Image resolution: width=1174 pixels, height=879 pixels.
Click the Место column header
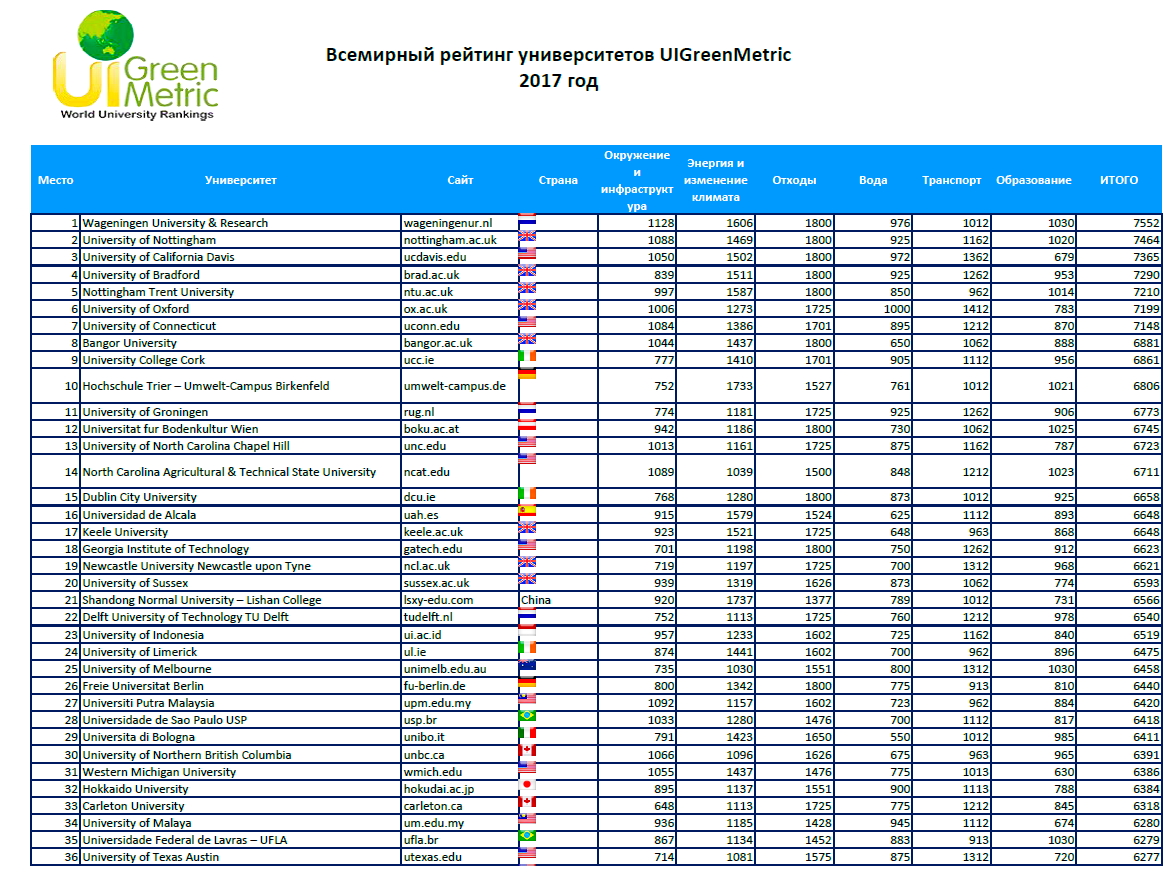(55, 180)
